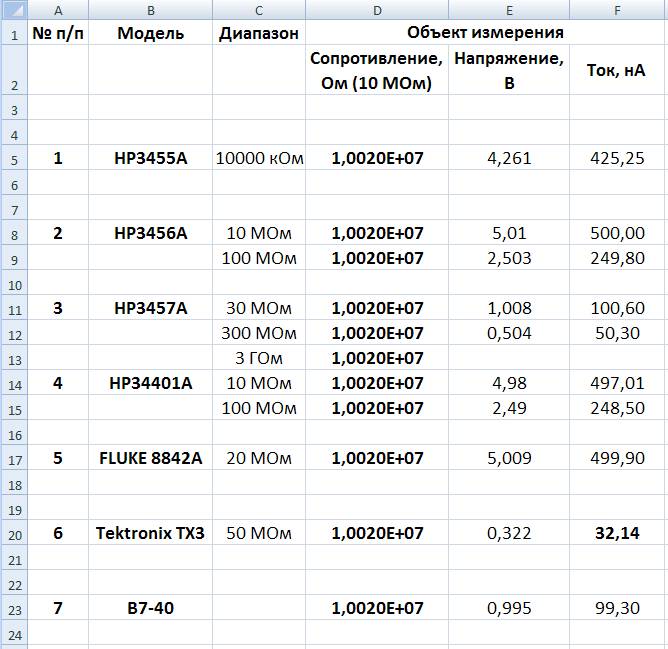The height and width of the screenshot is (649, 668).
Task: Click the 'Сопротивление, Ом (10 МОм)' cell
Action: coord(377,70)
